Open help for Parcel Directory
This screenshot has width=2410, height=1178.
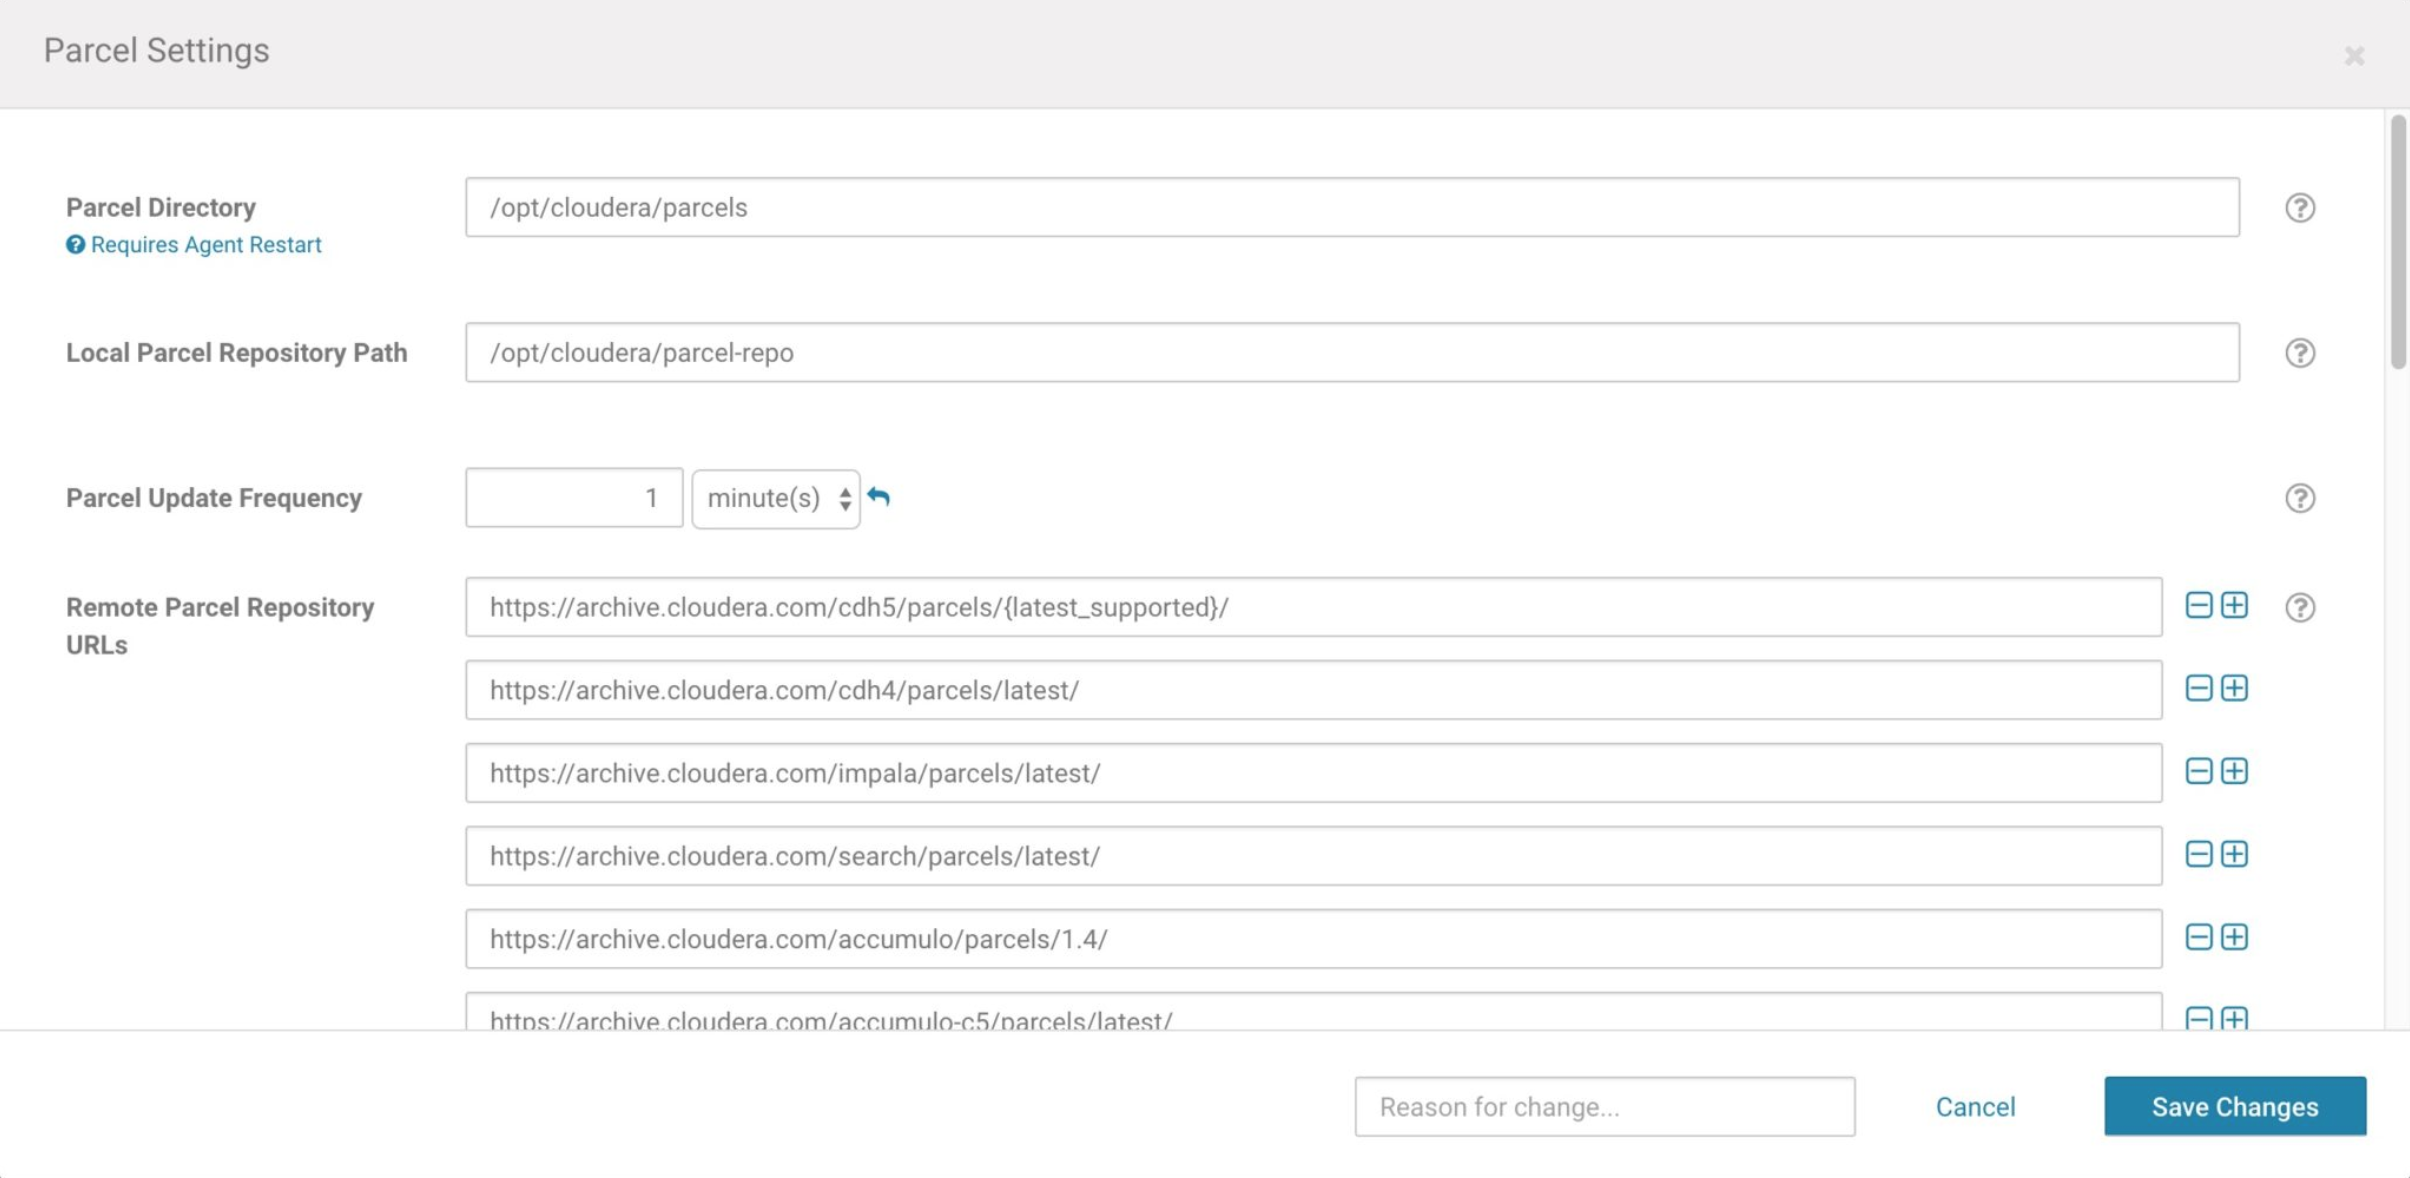pyautogui.click(x=2300, y=207)
